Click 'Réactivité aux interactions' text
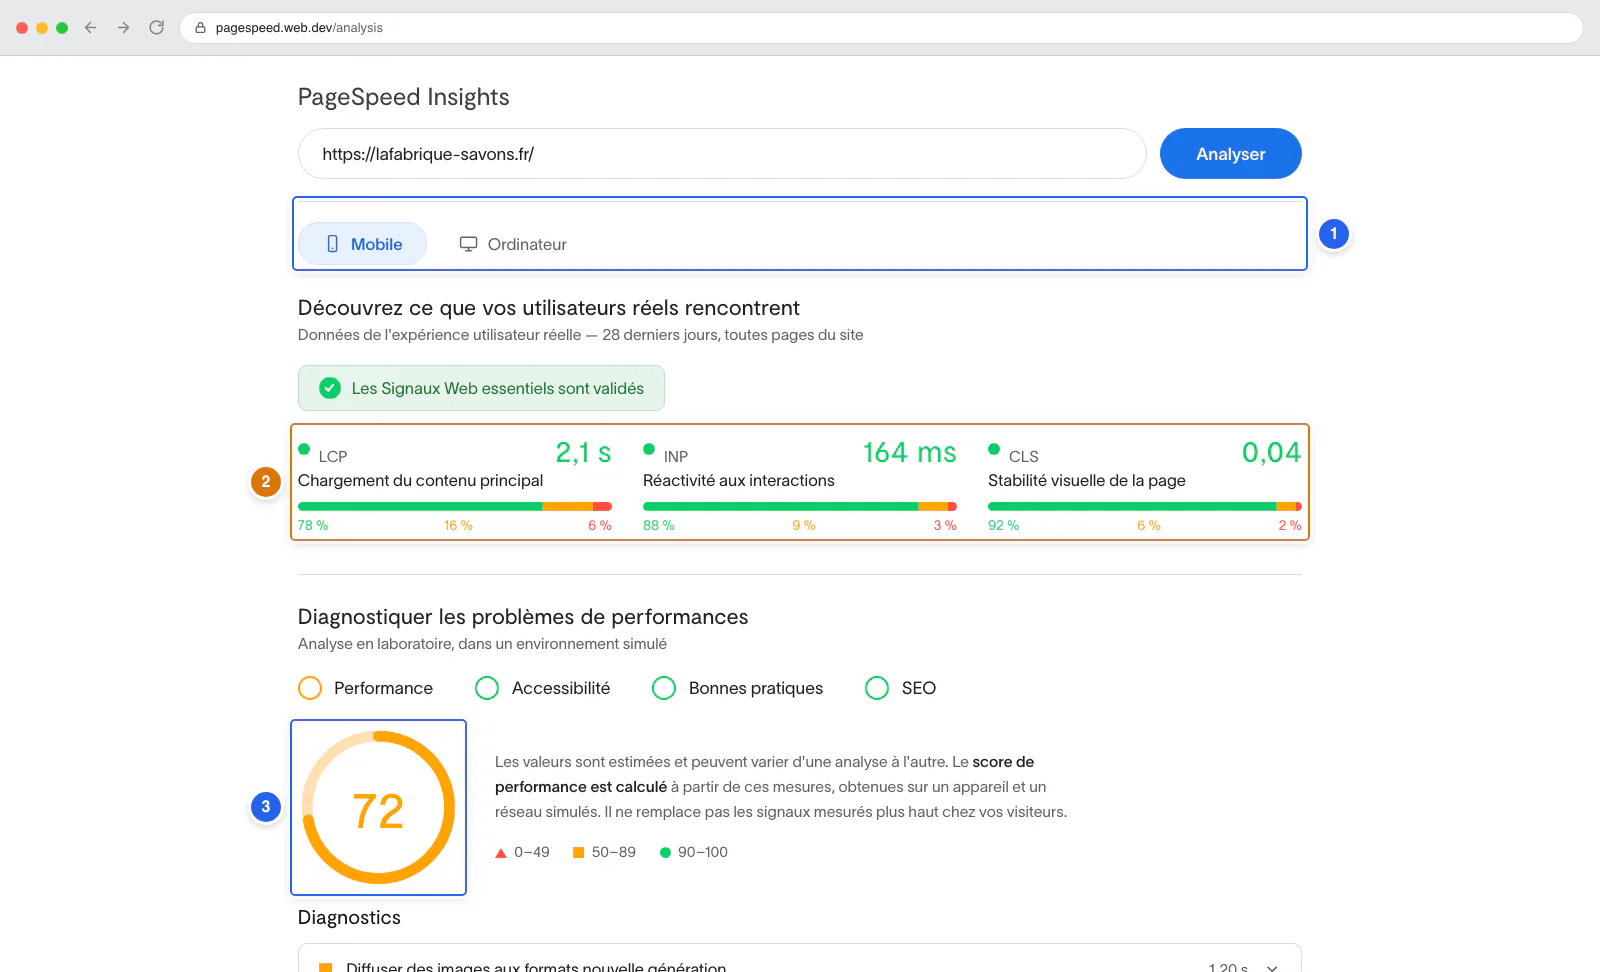This screenshot has height=972, width=1600. pos(739,481)
